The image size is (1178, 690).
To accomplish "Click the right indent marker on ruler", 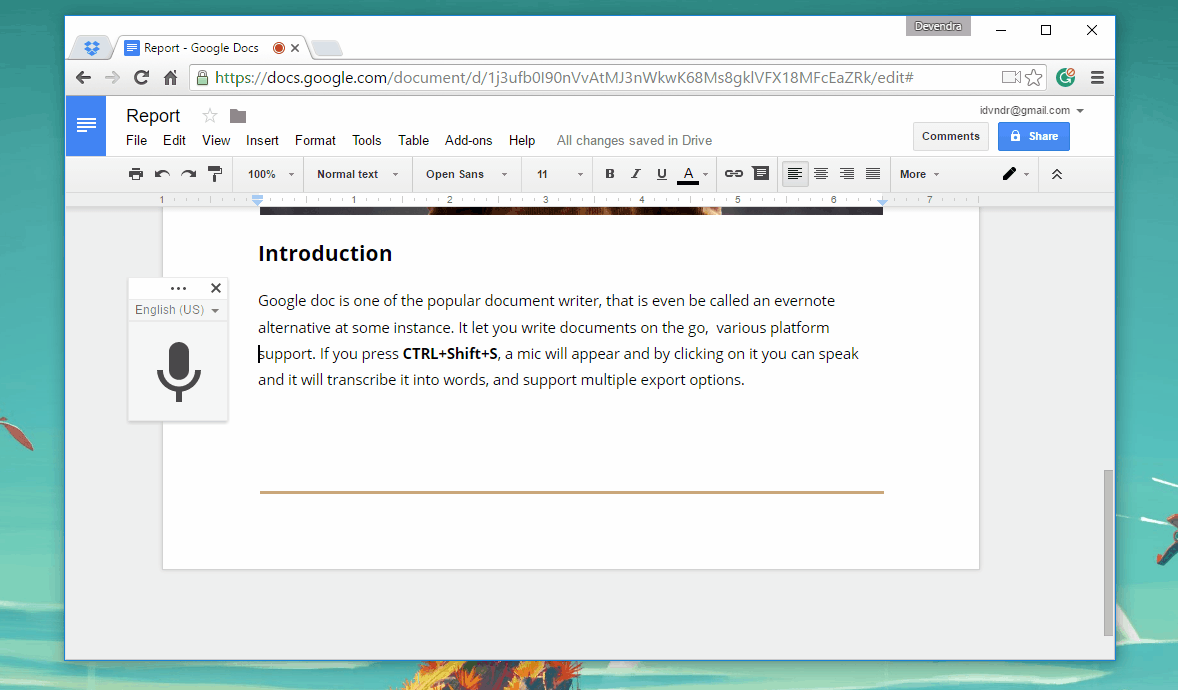I will tap(883, 201).
